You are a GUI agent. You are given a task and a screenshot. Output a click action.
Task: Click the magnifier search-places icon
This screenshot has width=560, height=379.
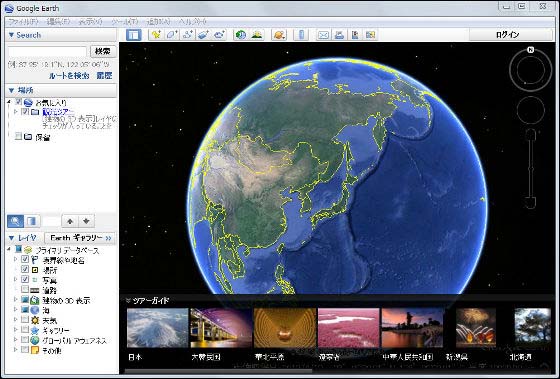coord(15,221)
